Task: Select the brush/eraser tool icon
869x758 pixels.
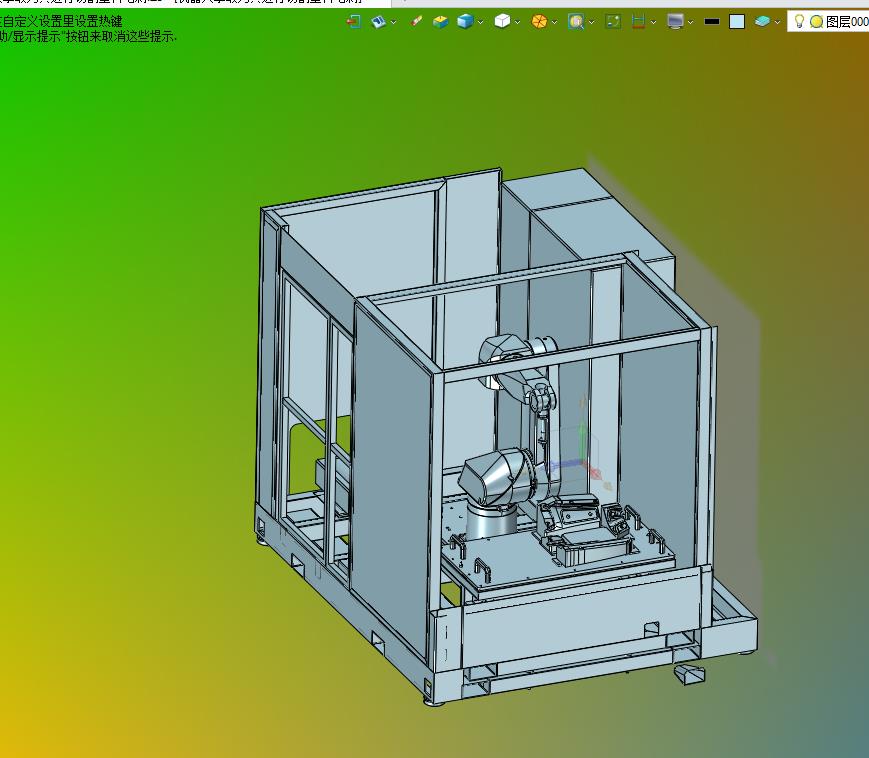Action: click(x=416, y=21)
